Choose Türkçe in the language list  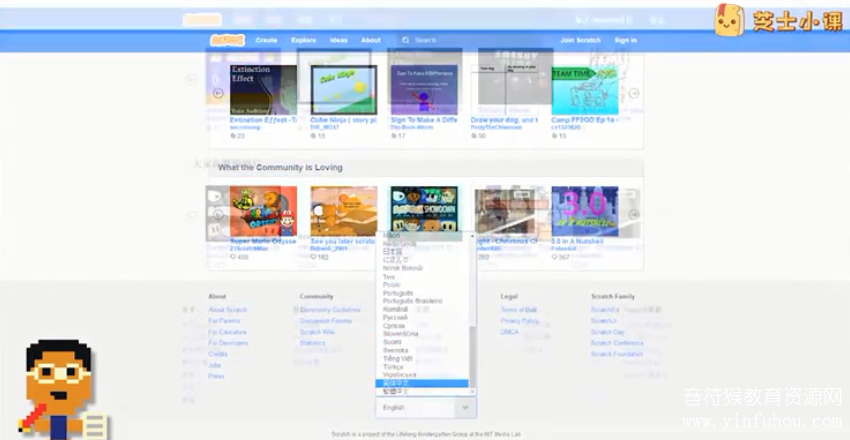tap(422, 367)
